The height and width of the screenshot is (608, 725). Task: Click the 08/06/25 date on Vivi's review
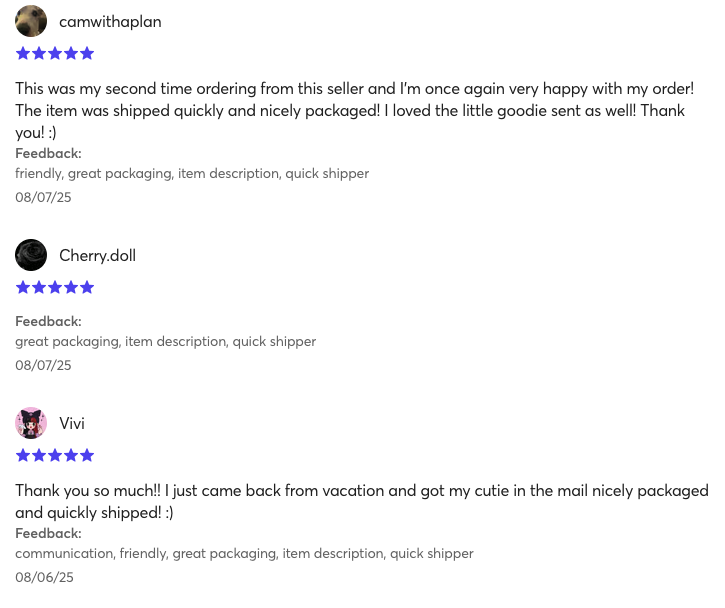coord(44,577)
